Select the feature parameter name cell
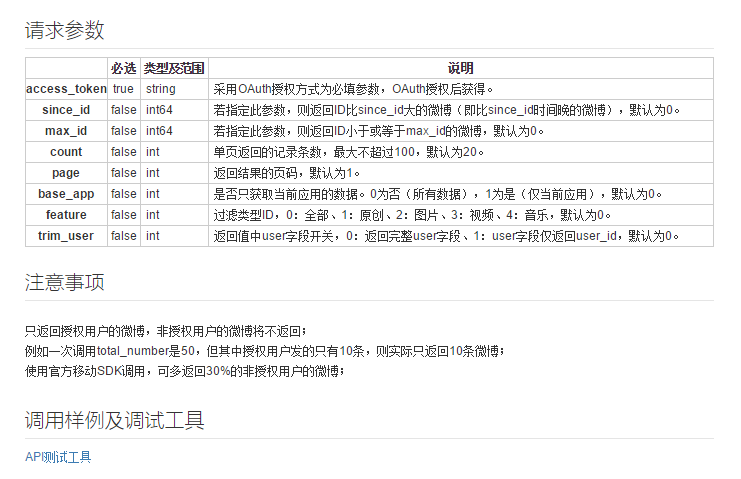 pyautogui.click(x=66, y=215)
